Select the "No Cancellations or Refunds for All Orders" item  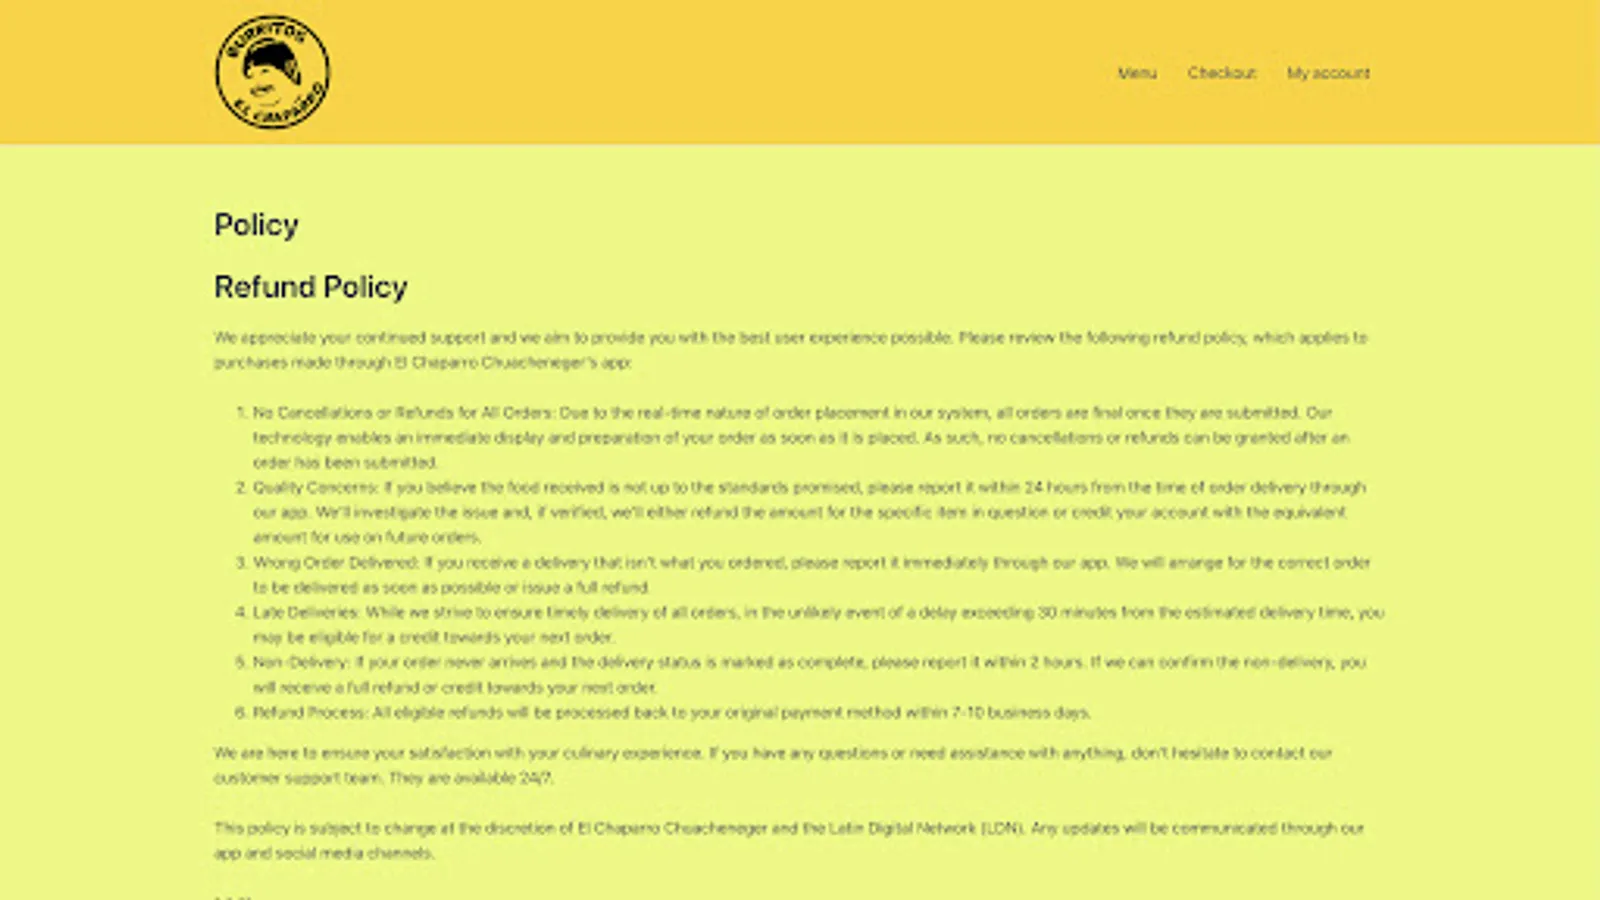click(801, 437)
